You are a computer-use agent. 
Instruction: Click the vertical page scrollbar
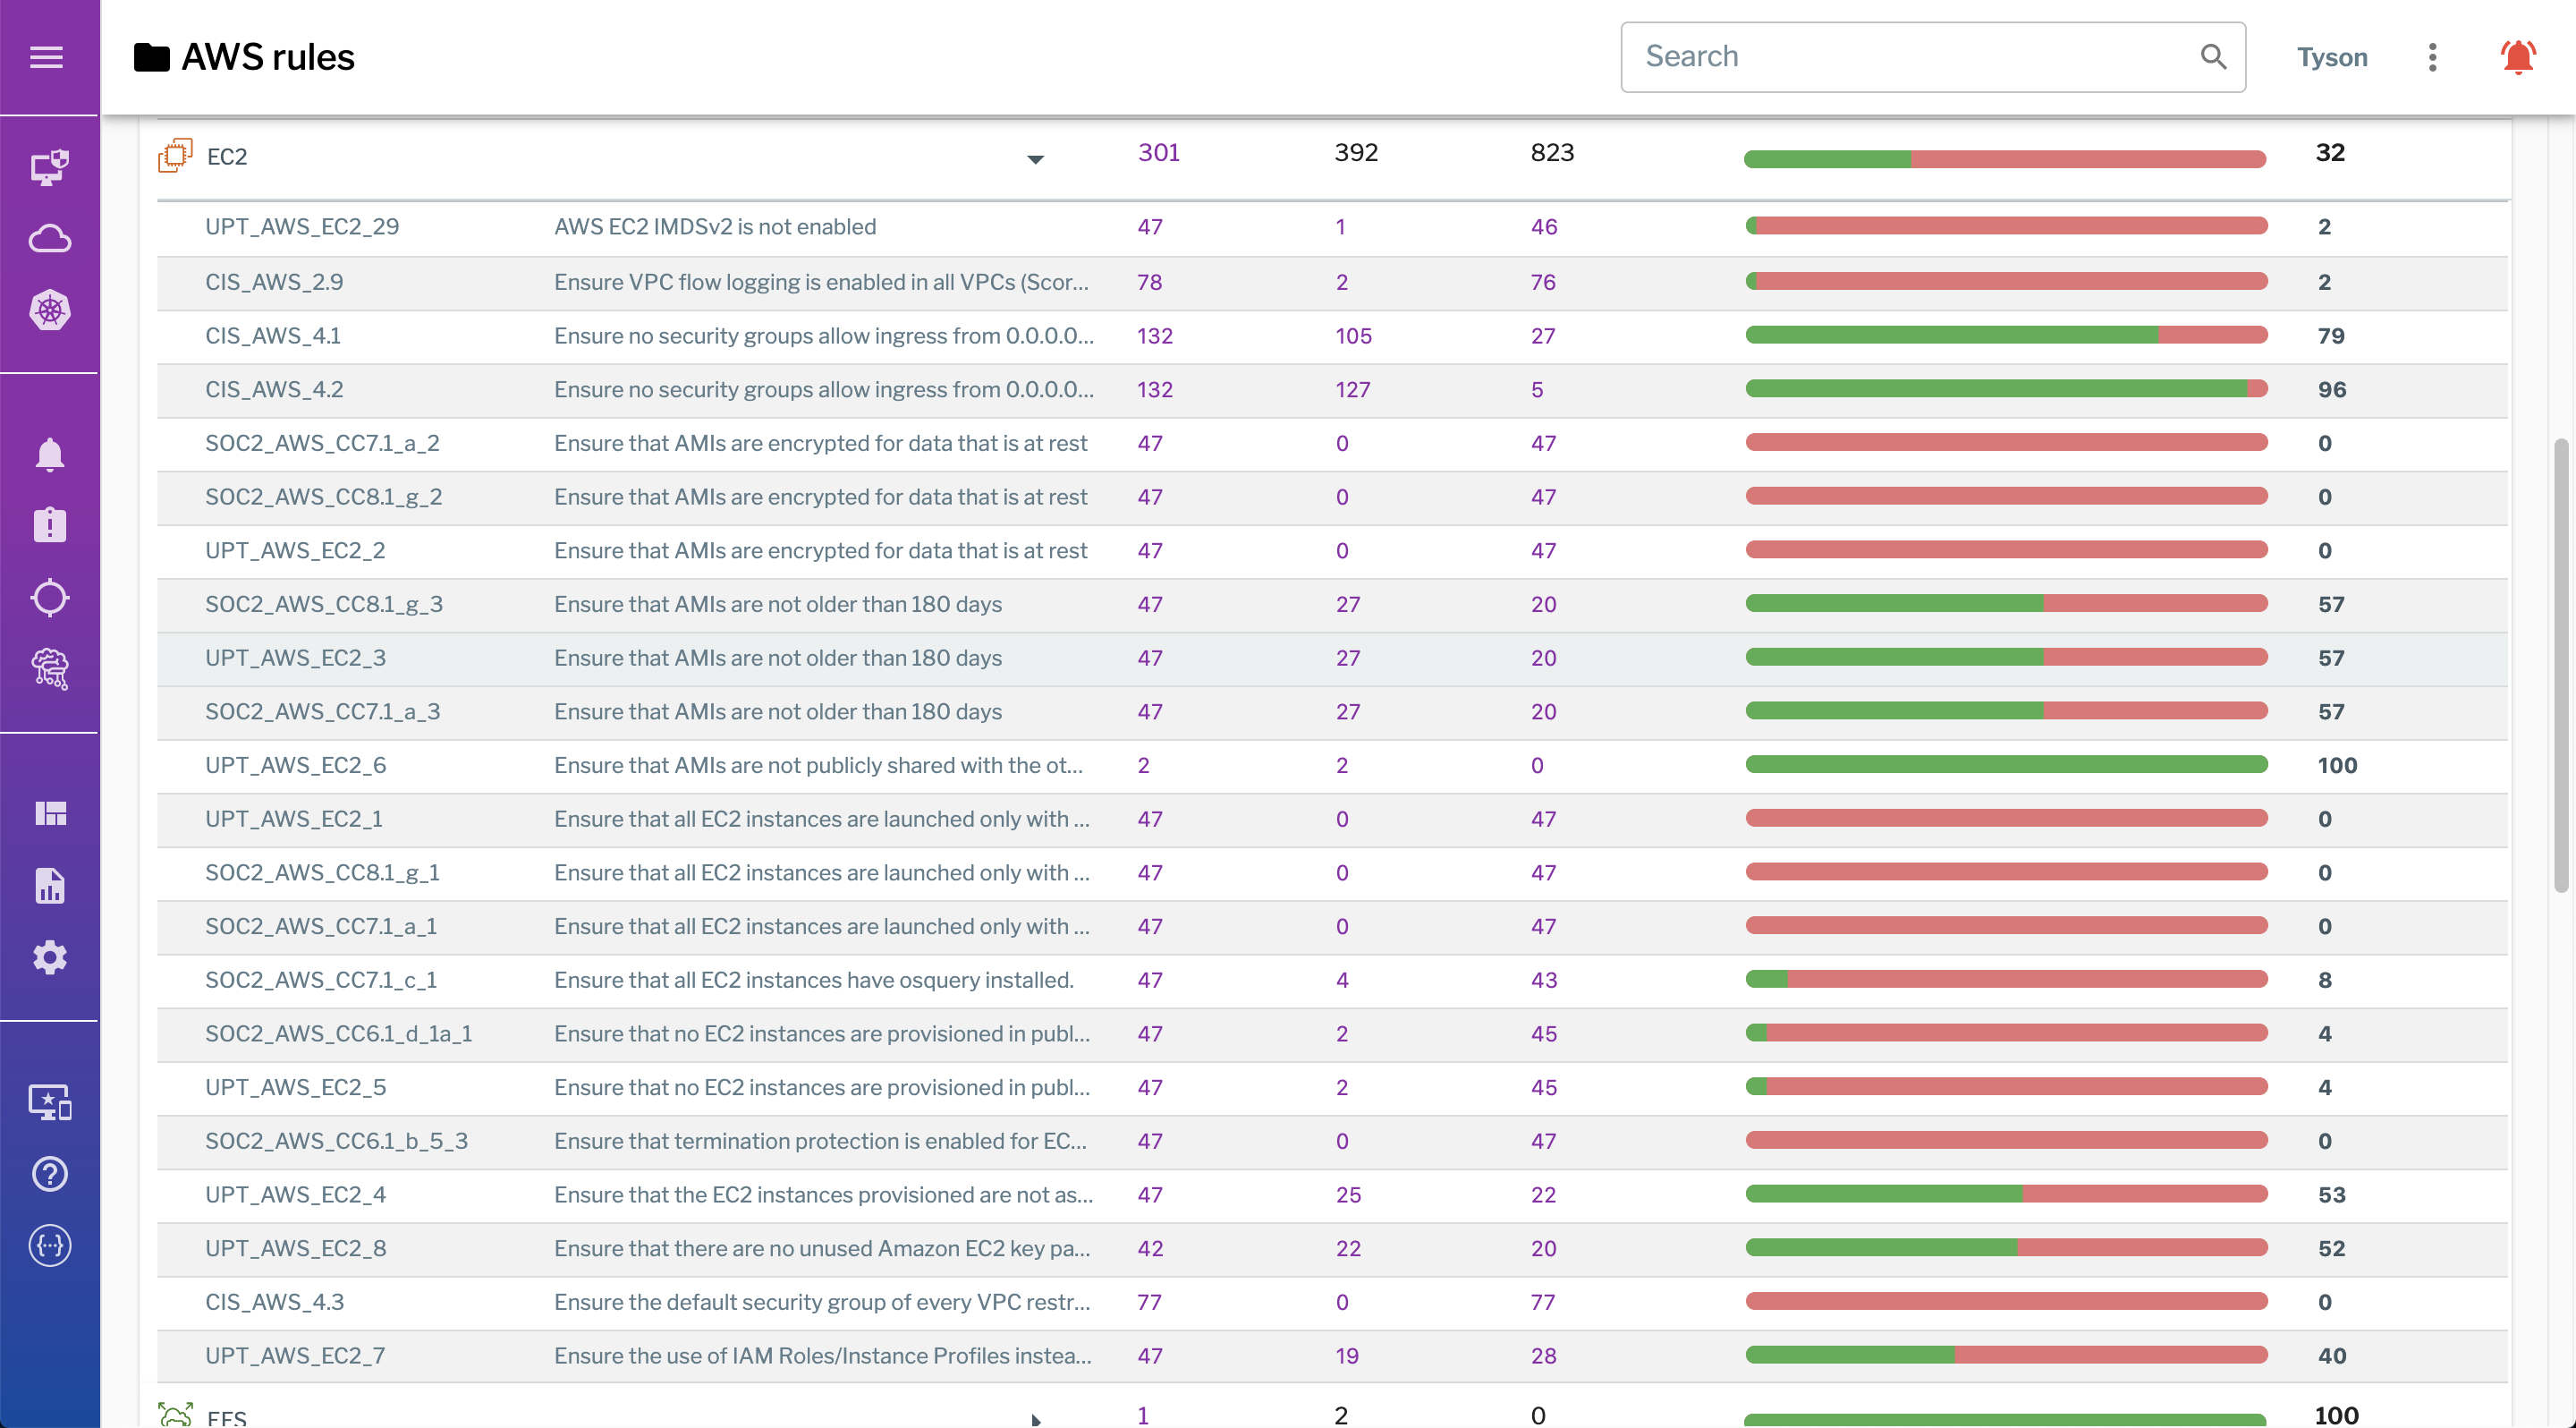[x=2561, y=665]
